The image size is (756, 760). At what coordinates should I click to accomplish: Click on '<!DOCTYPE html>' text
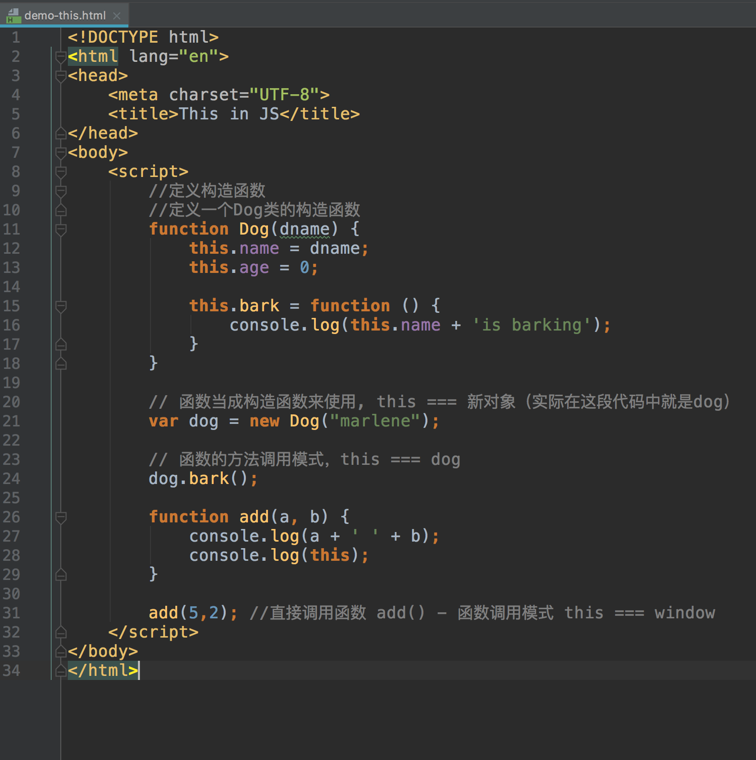pyautogui.click(x=143, y=37)
